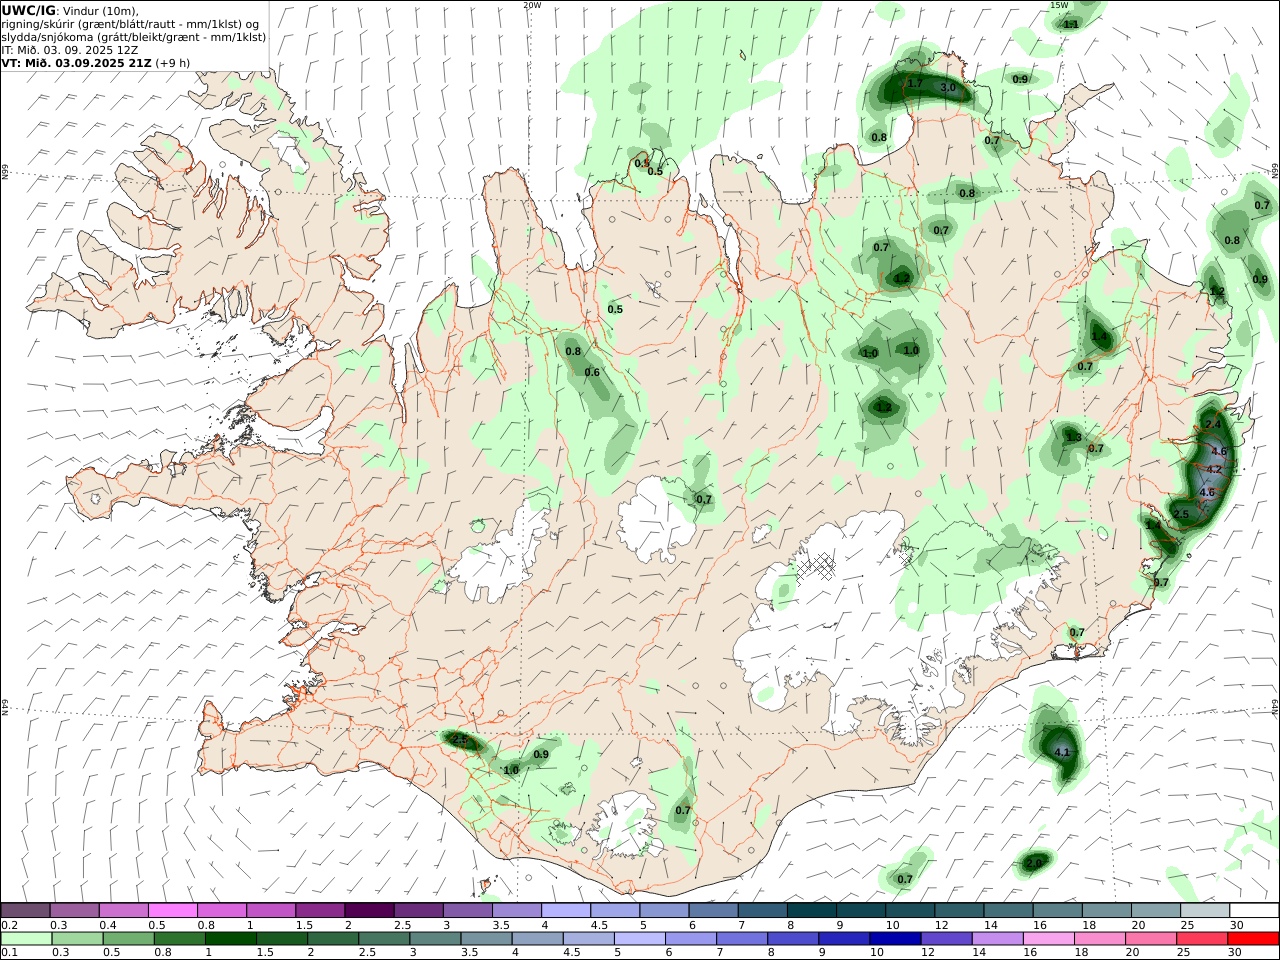The height and width of the screenshot is (960, 1280).
Task: Select the darkest green swatch above the lower row's 1 label
Action: pyautogui.click(x=230, y=938)
